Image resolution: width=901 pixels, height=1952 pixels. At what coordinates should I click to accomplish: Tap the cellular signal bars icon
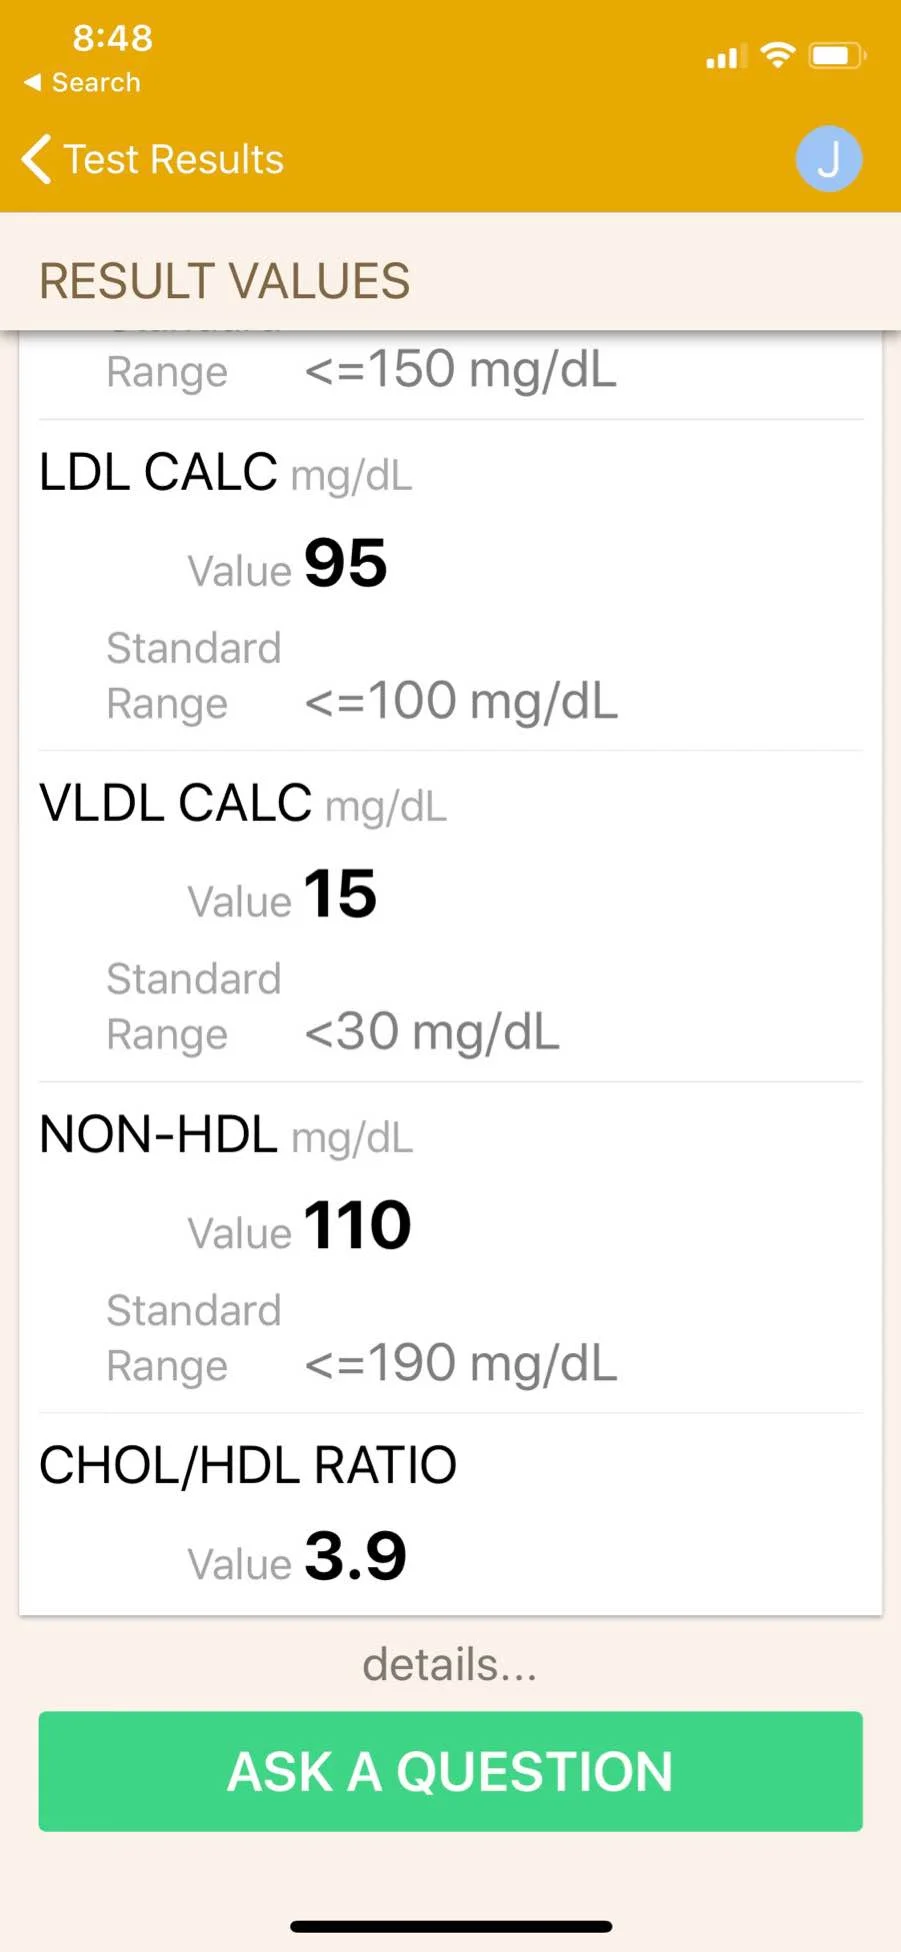pos(725,57)
